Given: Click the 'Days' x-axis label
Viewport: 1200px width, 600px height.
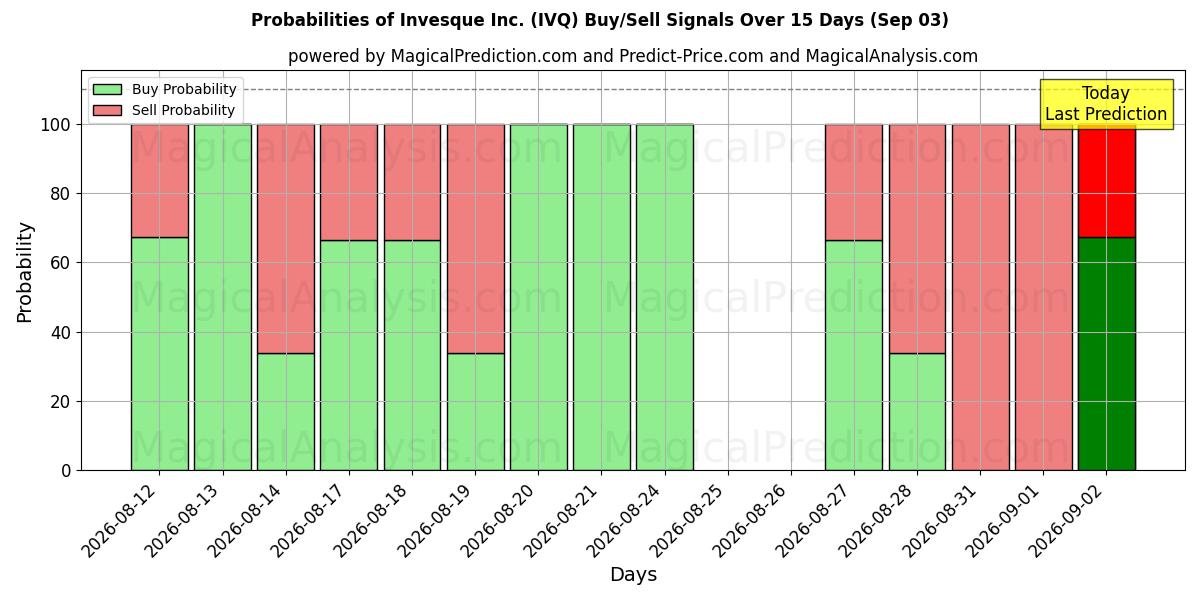Looking at the screenshot, I should click(633, 575).
